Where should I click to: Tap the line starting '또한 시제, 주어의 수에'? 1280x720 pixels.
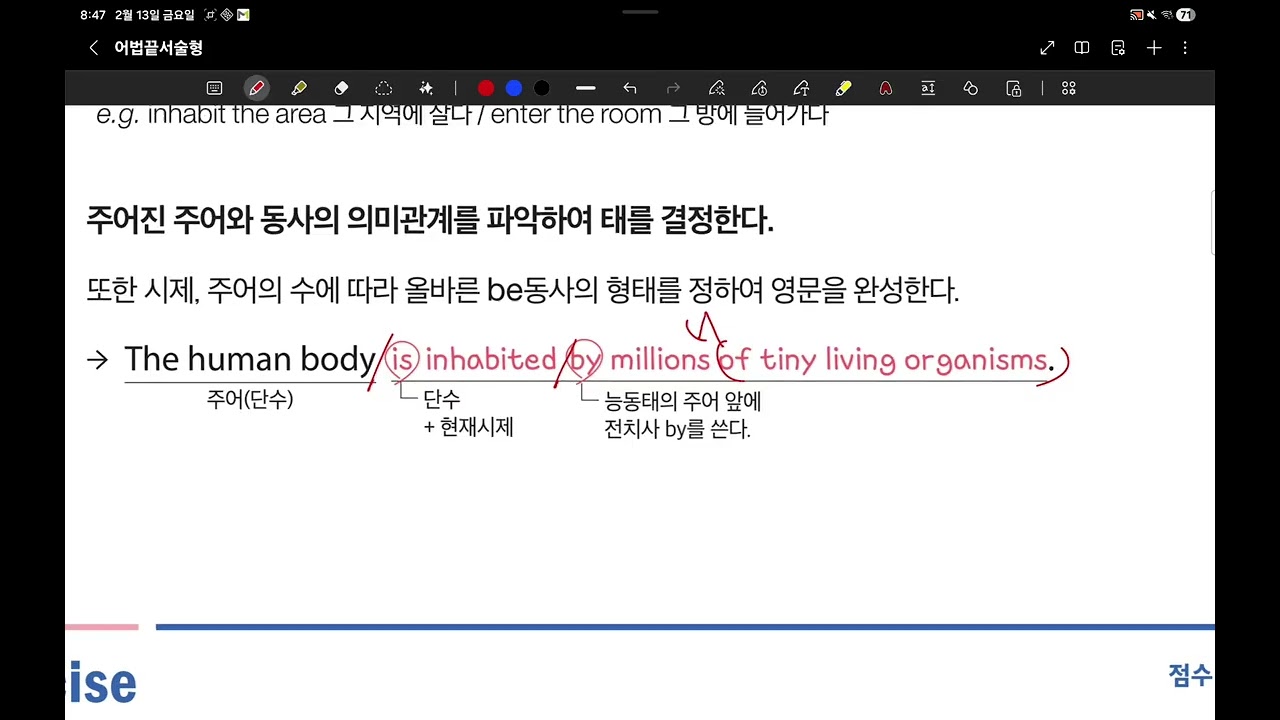(522, 291)
